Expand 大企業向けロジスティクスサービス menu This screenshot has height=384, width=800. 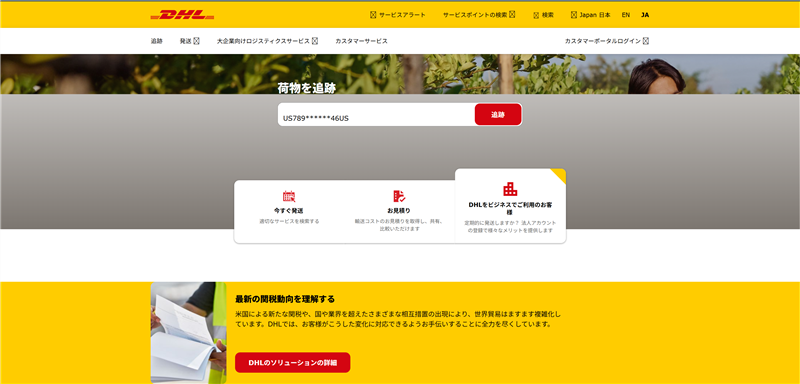tap(267, 41)
